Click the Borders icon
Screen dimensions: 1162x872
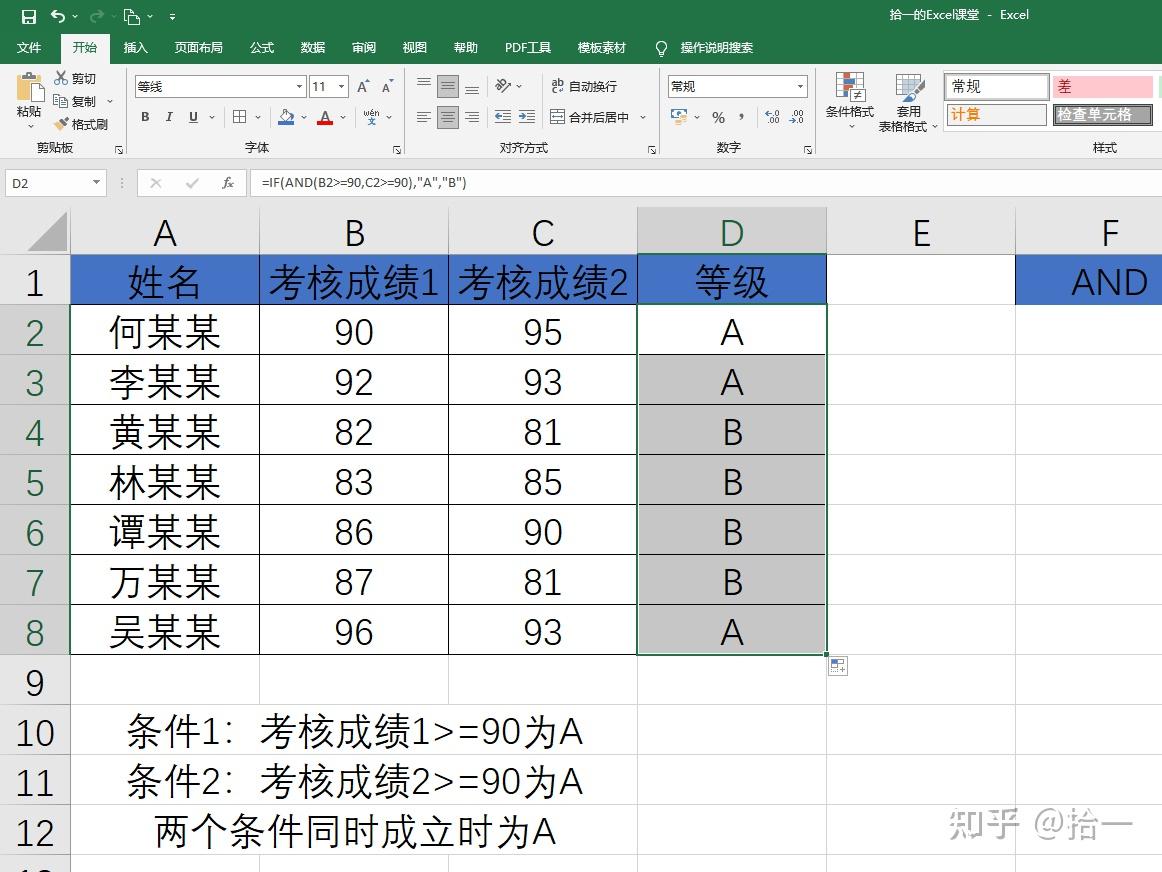[x=239, y=116]
